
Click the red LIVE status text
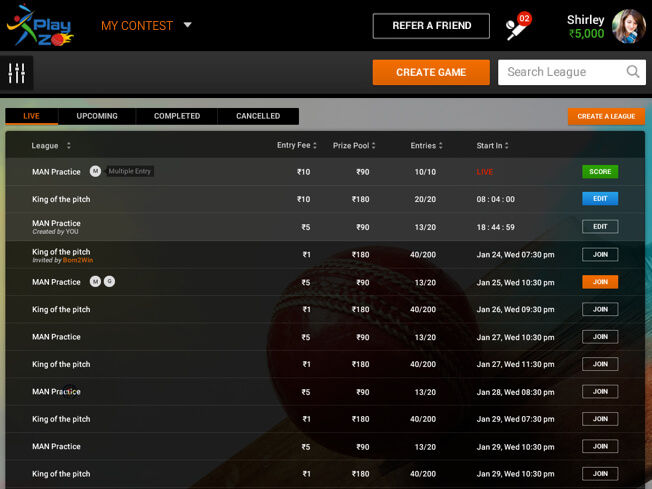[x=484, y=172]
